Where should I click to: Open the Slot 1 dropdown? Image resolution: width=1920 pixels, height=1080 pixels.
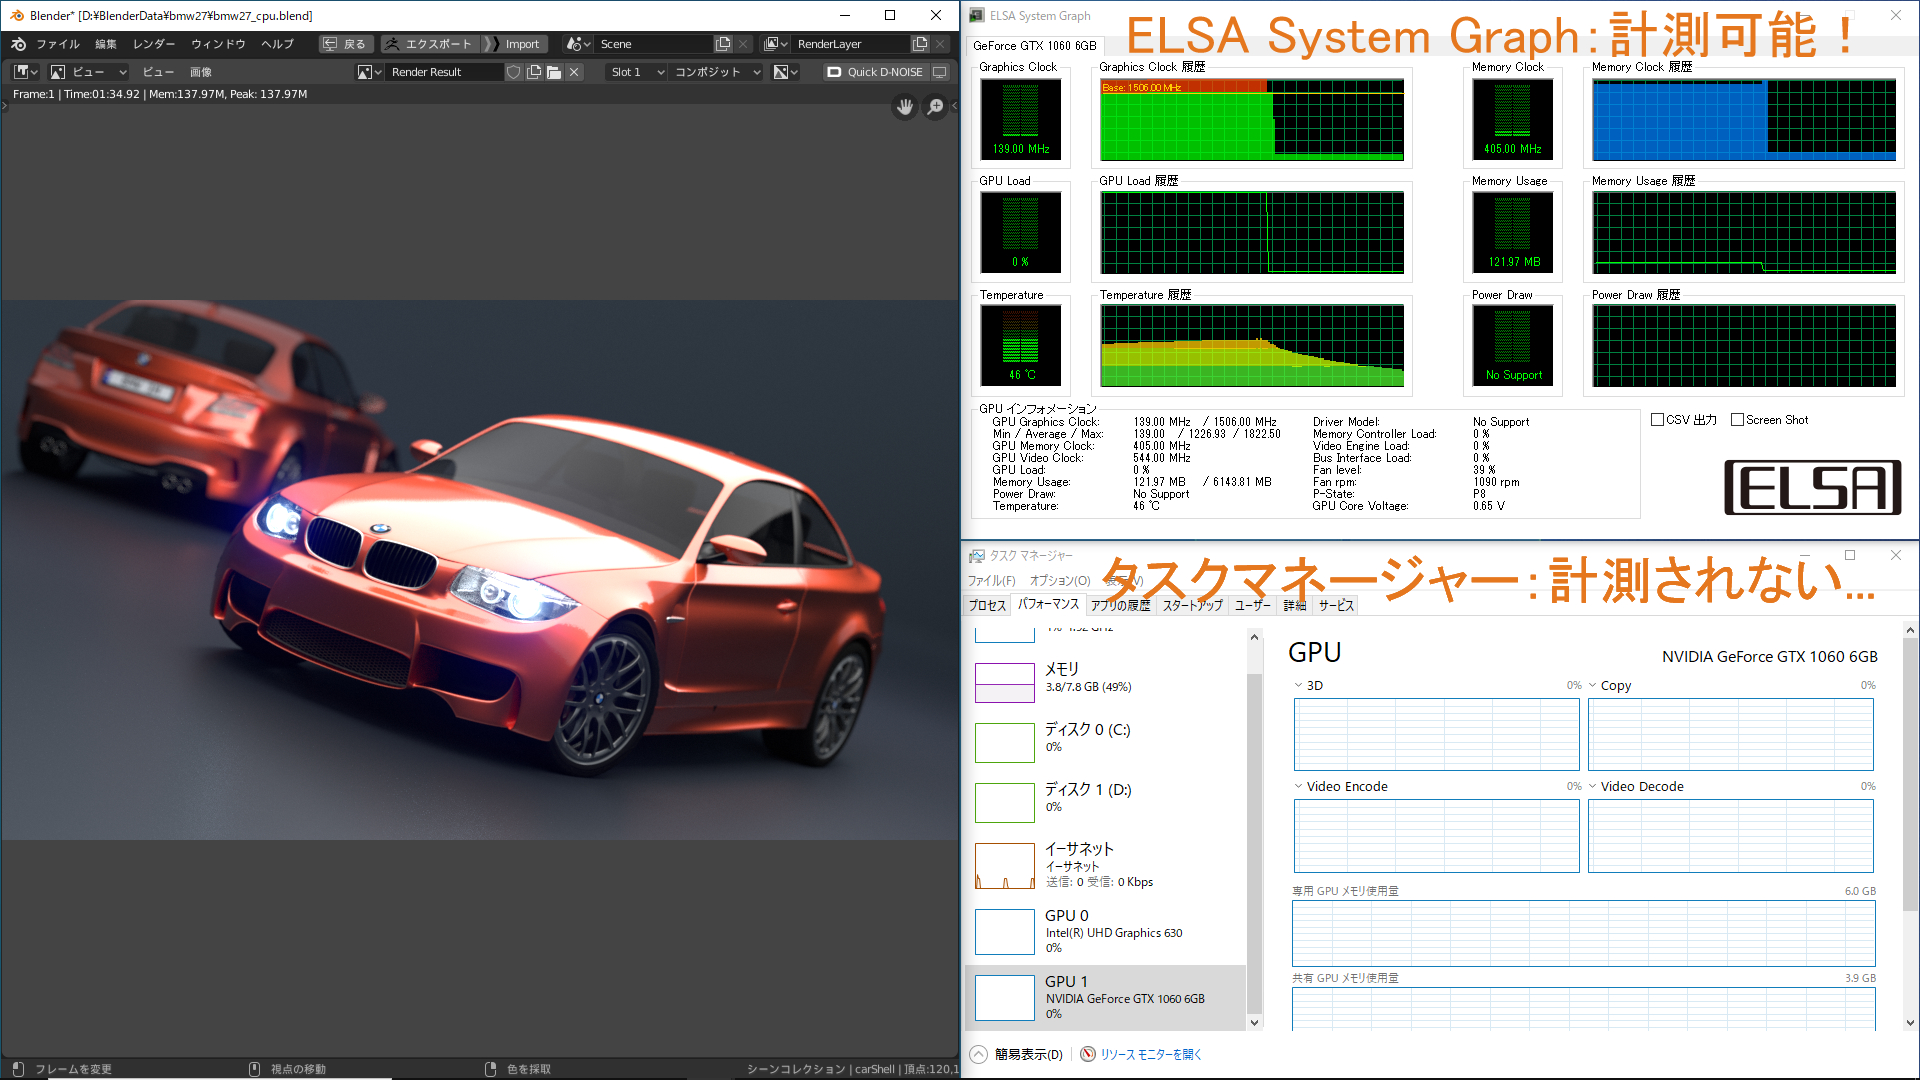[637, 72]
